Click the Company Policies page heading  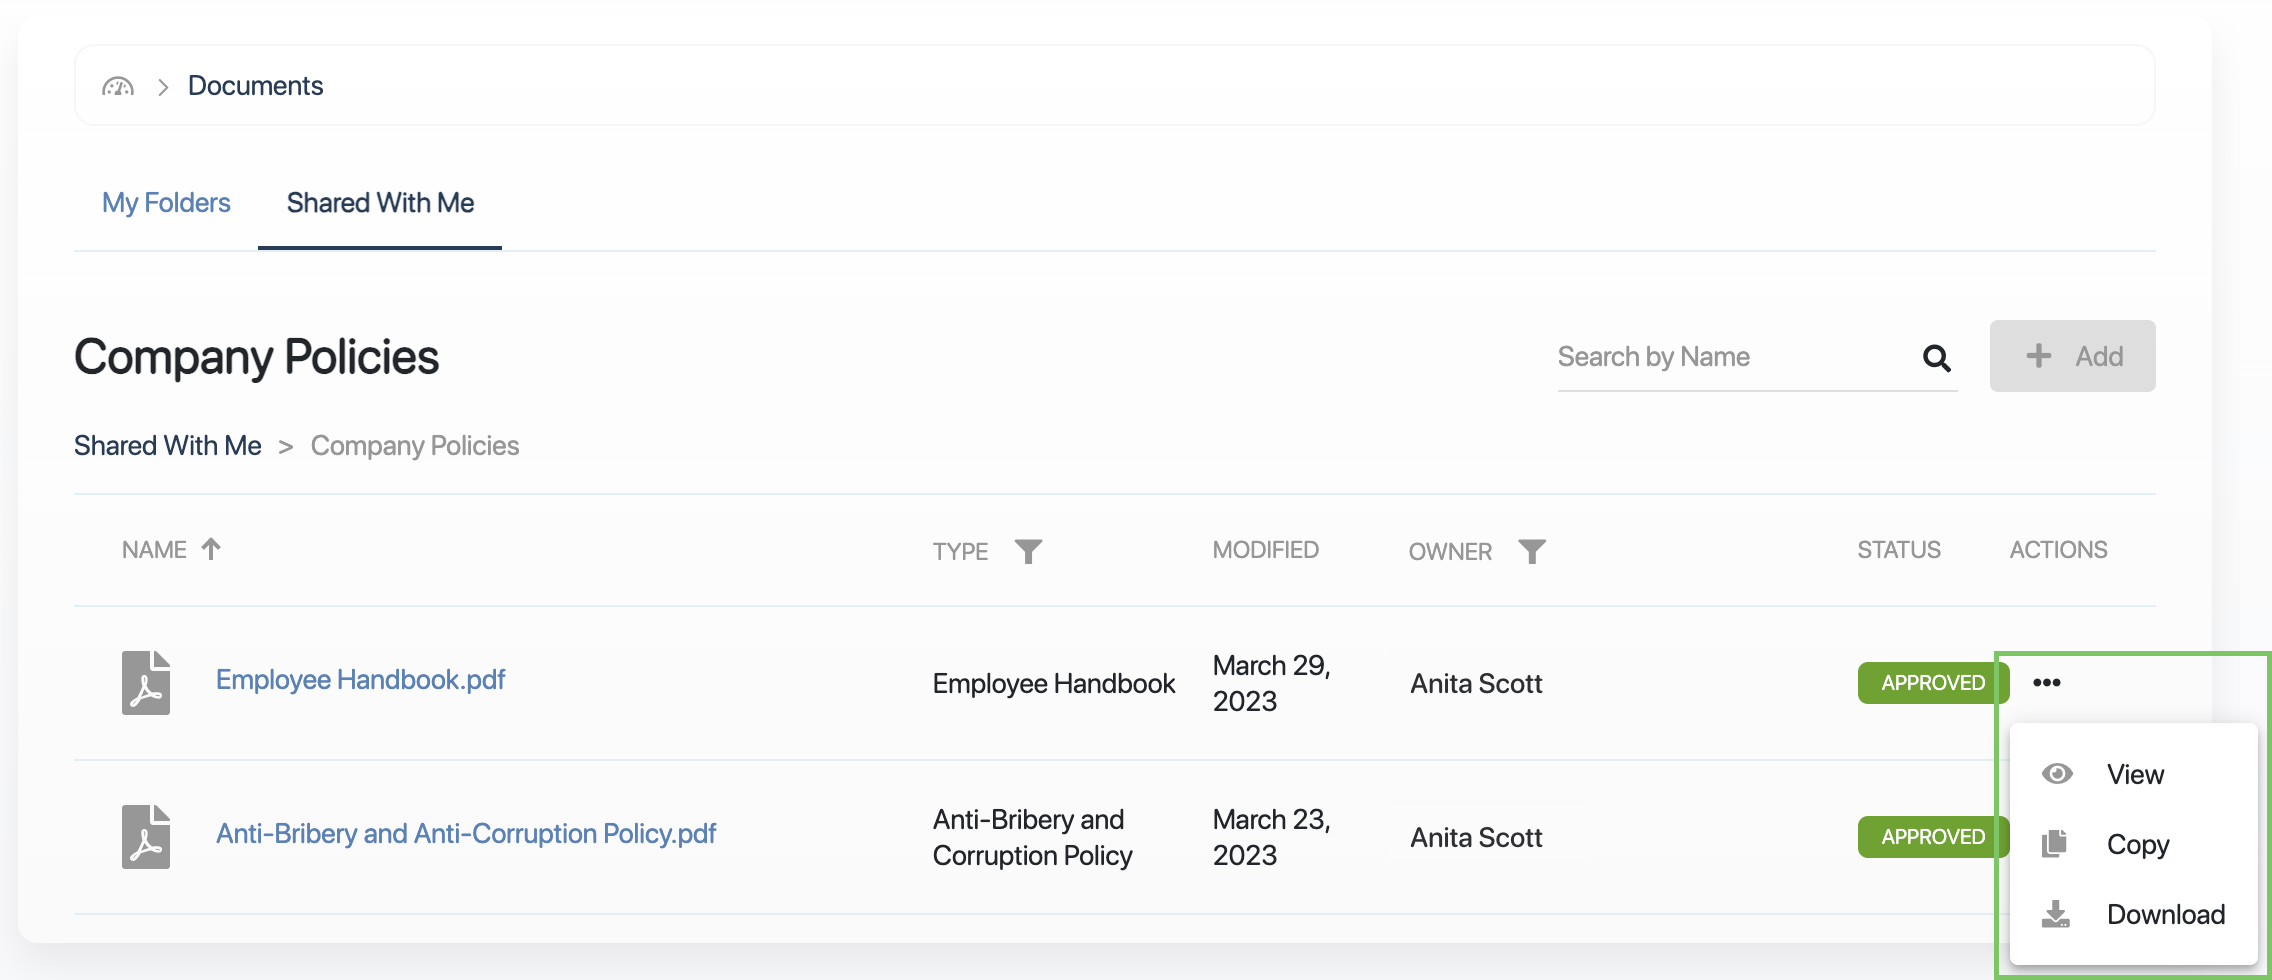click(x=256, y=358)
